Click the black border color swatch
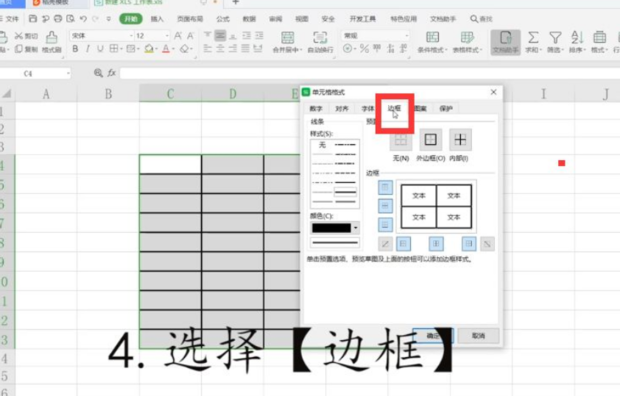Screen dimensions: 620x396 331,228
